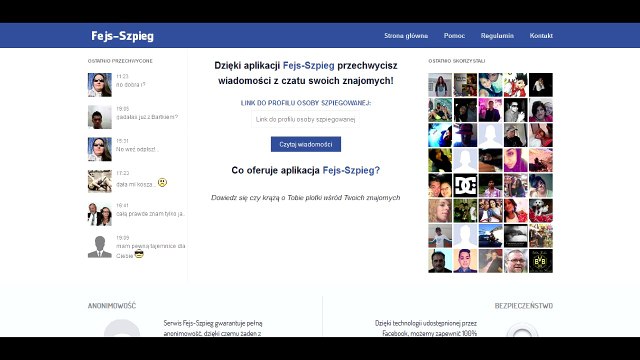Viewport: 640px width, 360px height.
Task: Click the blue Fejs-Szpieg link in the headline
Action: click(309, 65)
